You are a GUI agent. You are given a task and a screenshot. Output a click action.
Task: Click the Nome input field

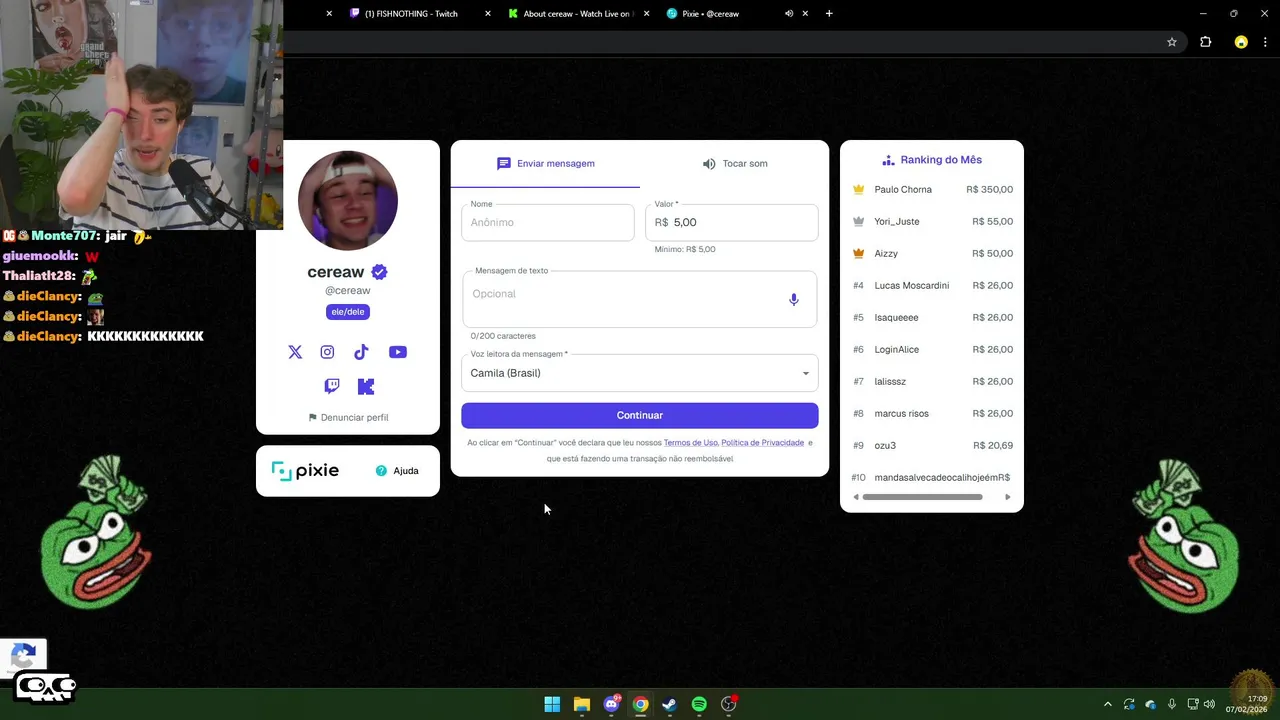(x=548, y=222)
